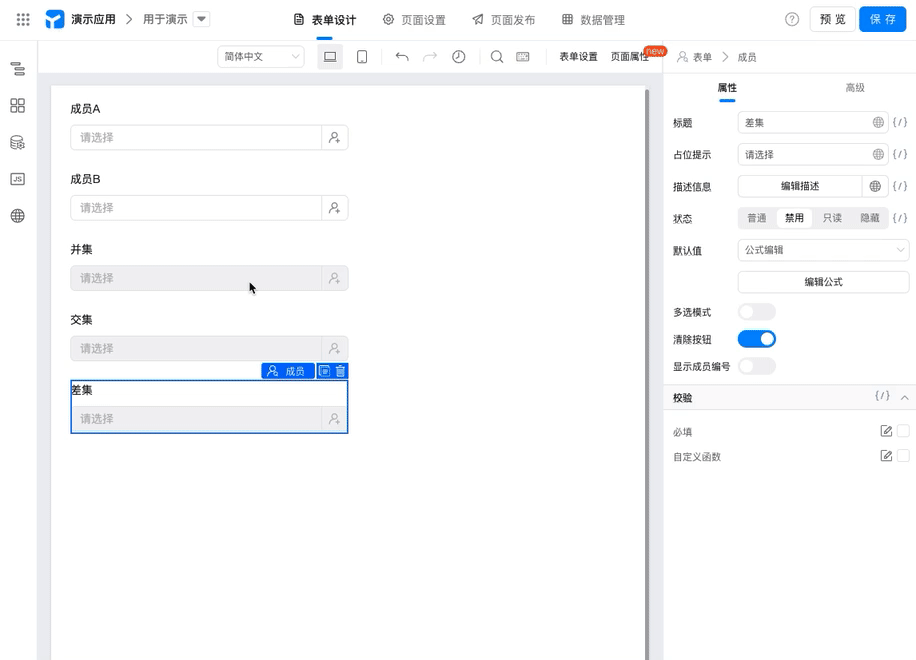Check the 必填 validation checkbox
Screen dimensions: 916x660
click(903, 431)
